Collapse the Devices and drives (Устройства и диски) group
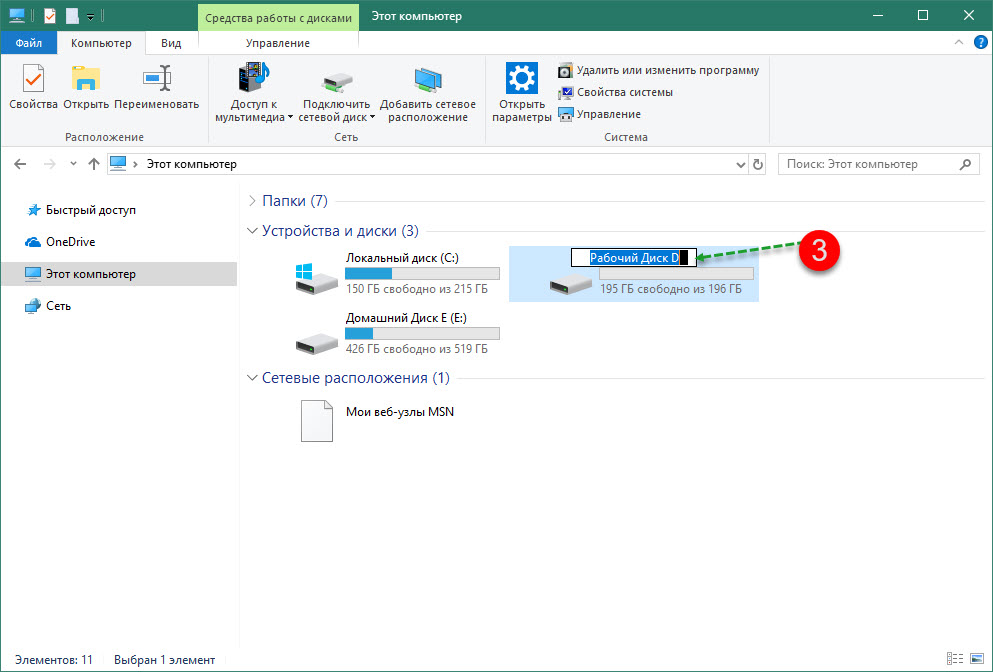Viewport: 993px width, 672px height. coord(252,231)
